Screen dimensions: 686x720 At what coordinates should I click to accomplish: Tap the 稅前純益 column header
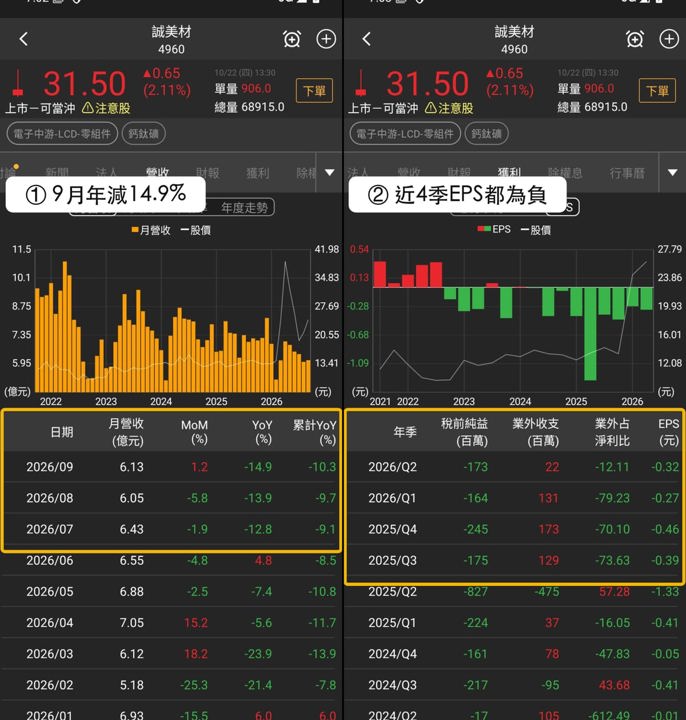(x=465, y=432)
